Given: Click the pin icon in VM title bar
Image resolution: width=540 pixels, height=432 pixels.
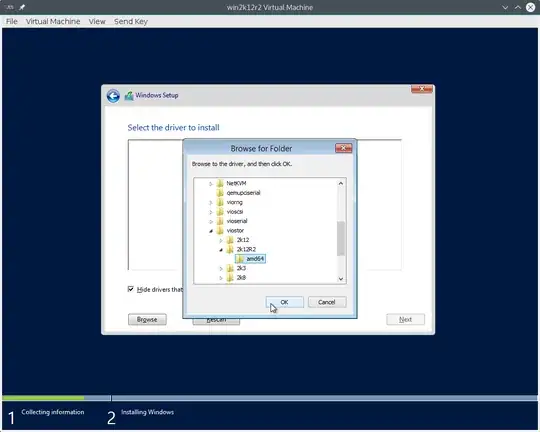Looking at the screenshot, I should click(x=22, y=7).
